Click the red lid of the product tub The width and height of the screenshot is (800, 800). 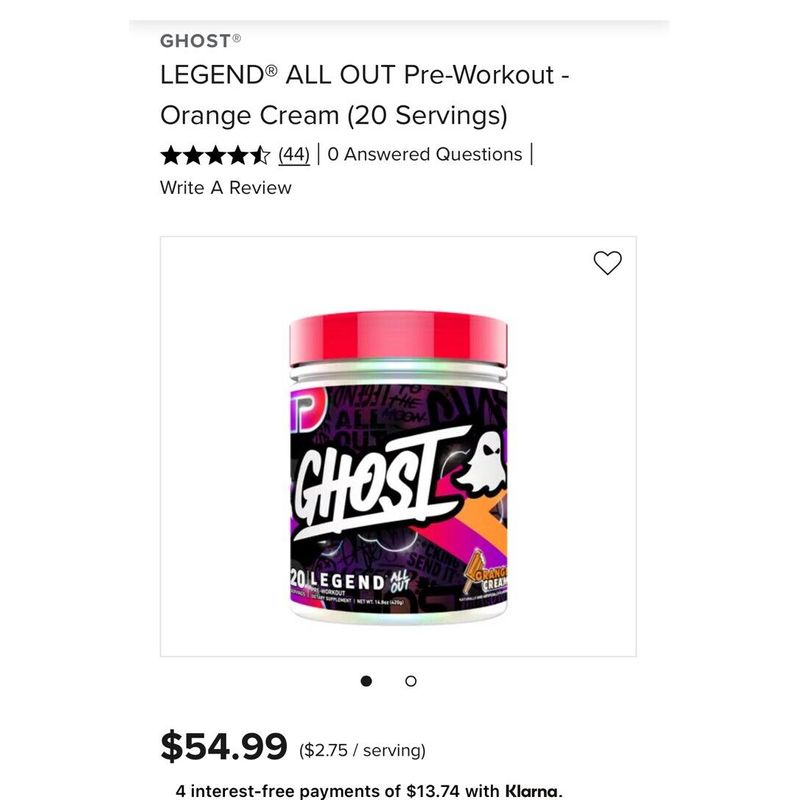click(398, 338)
